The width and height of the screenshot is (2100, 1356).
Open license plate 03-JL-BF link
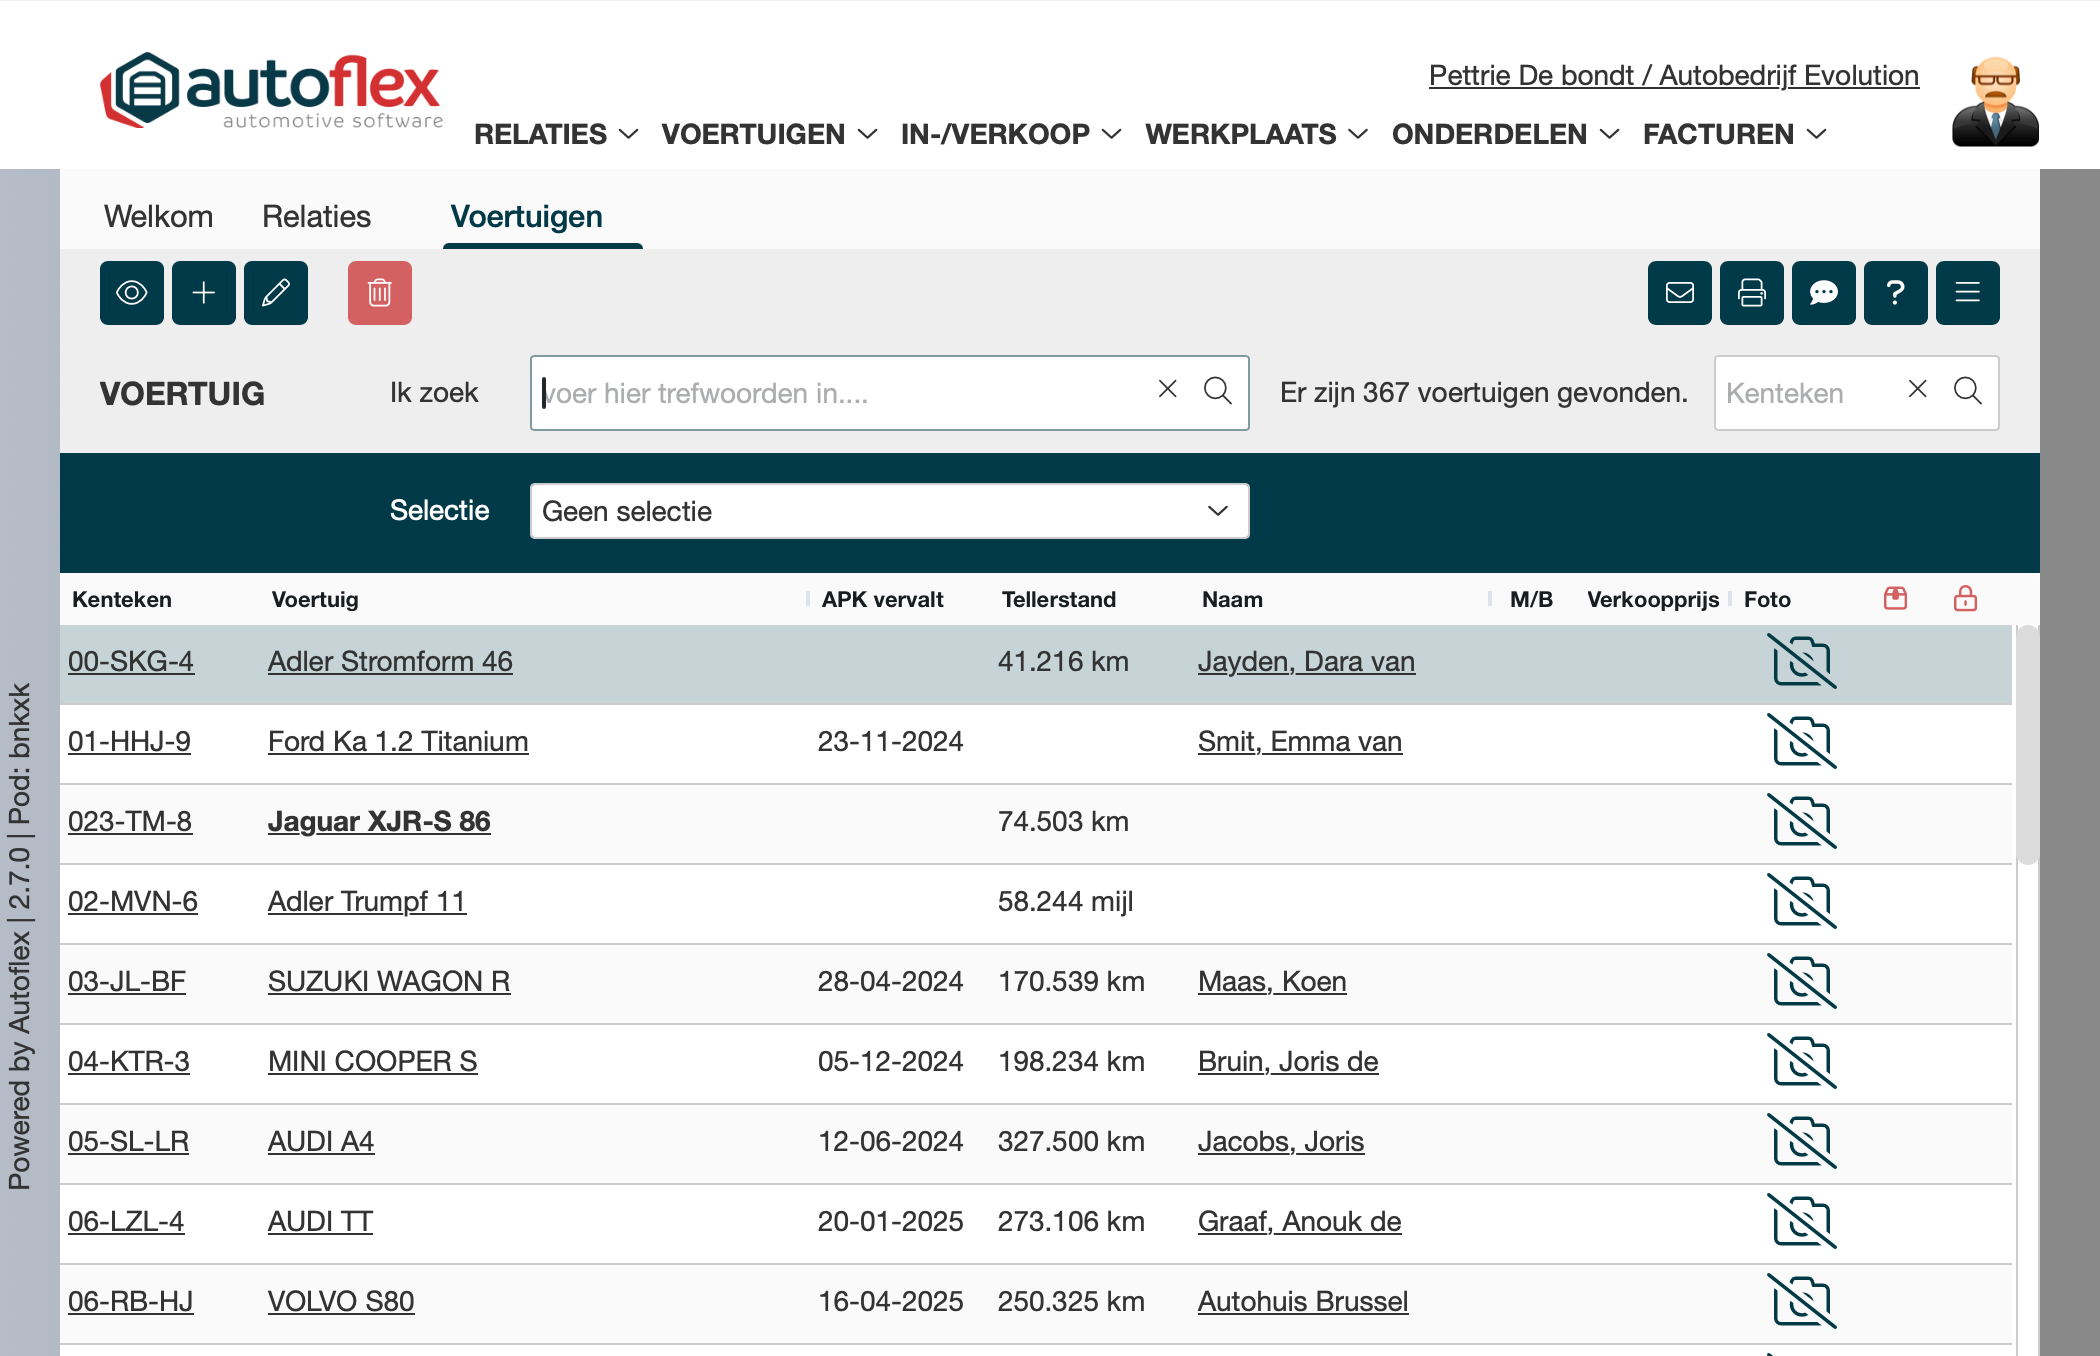tap(127, 982)
